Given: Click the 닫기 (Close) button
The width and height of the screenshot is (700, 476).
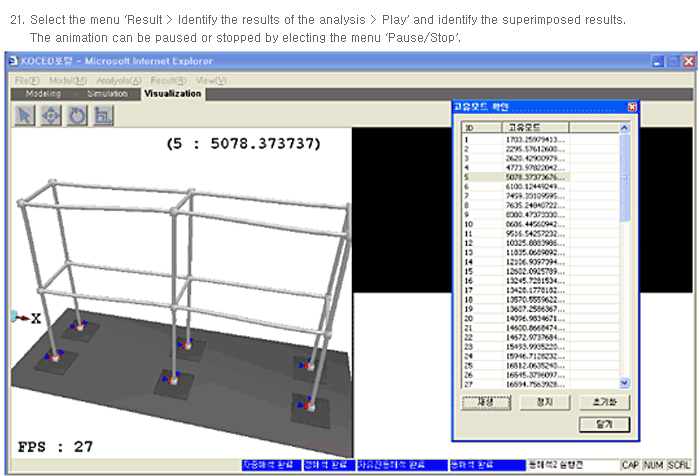Looking at the screenshot, I should click(603, 424).
